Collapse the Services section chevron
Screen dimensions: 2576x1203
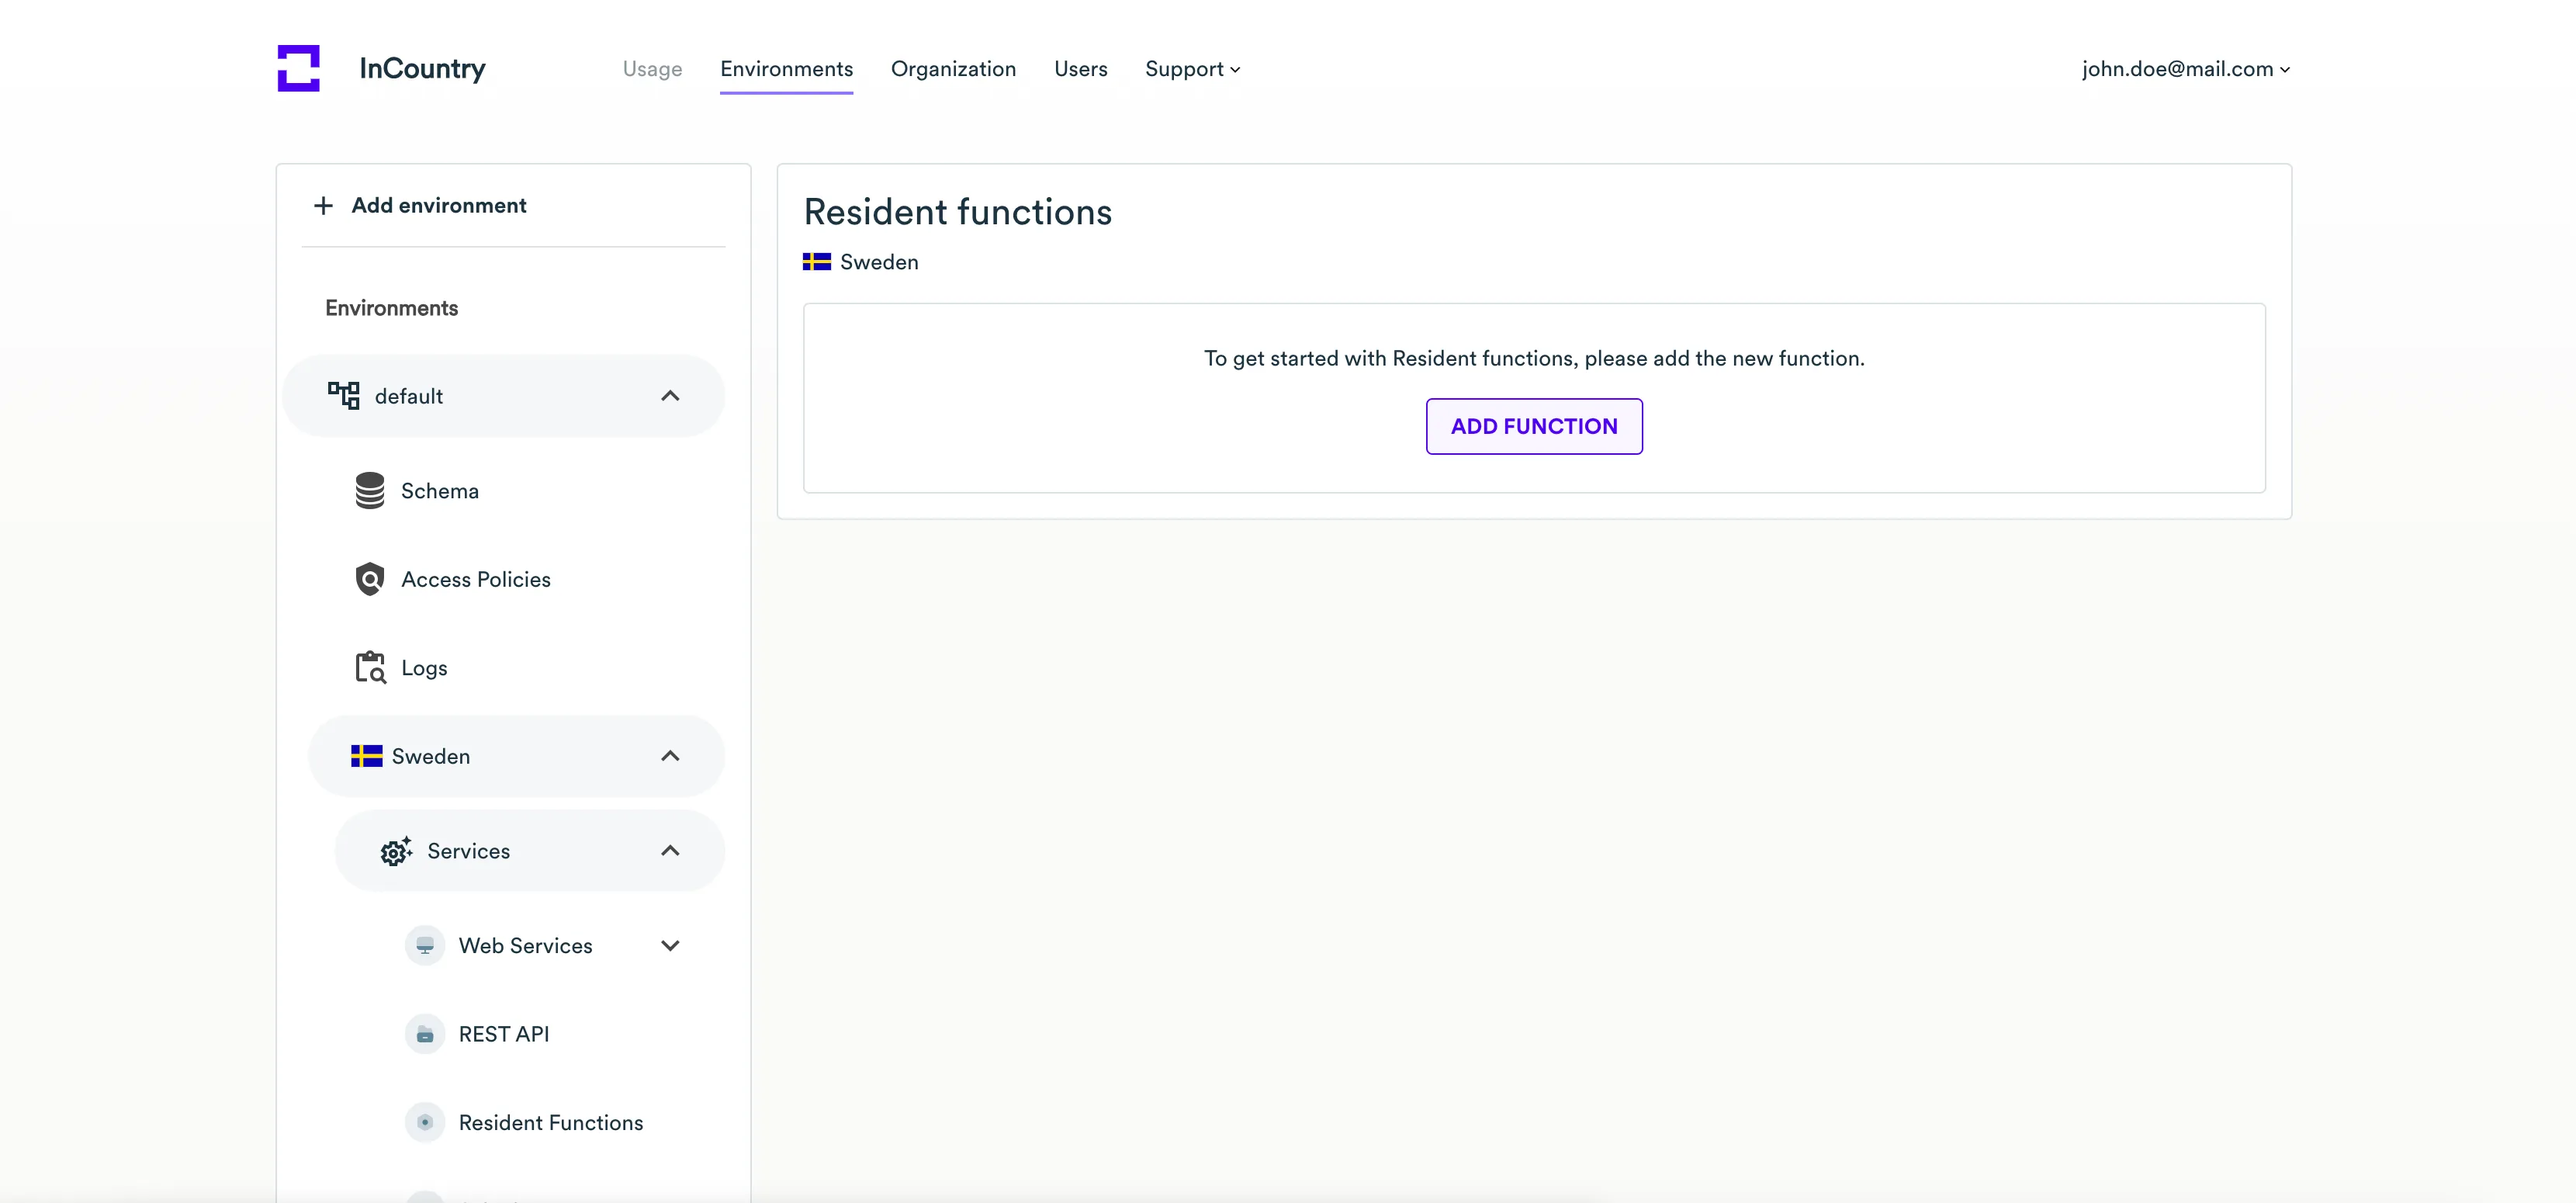tap(670, 851)
